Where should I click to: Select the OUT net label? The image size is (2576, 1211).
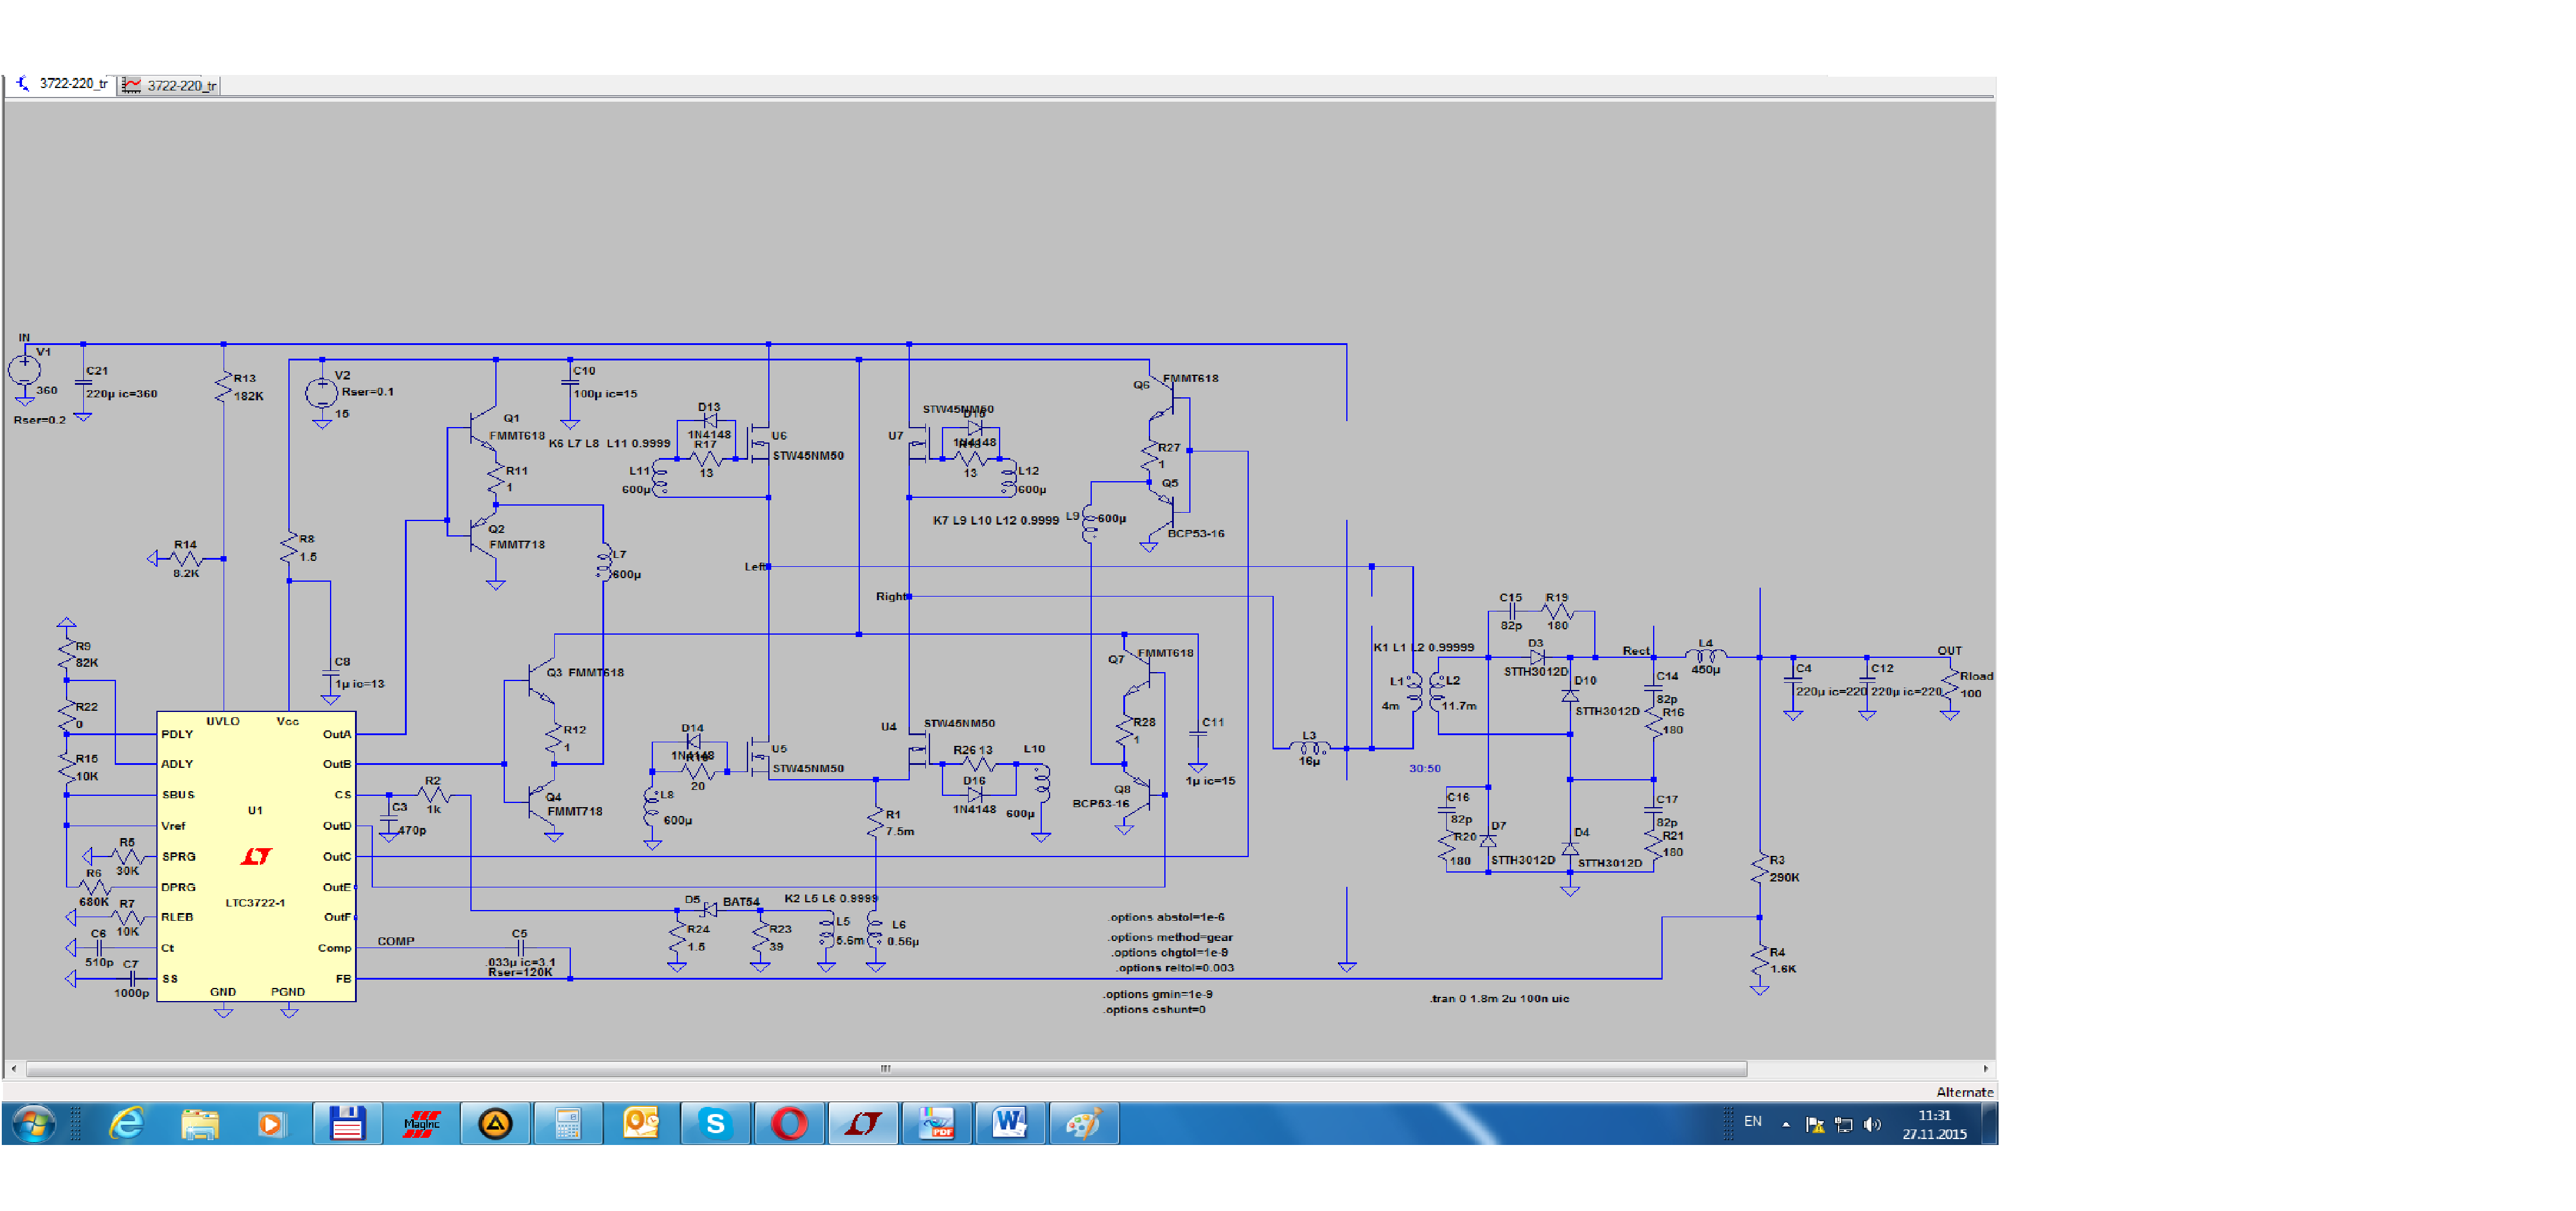point(1949,650)
